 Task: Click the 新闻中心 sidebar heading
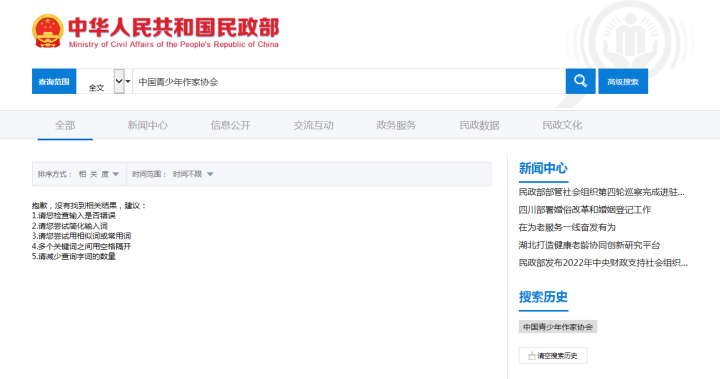click(x=543, y=168)
